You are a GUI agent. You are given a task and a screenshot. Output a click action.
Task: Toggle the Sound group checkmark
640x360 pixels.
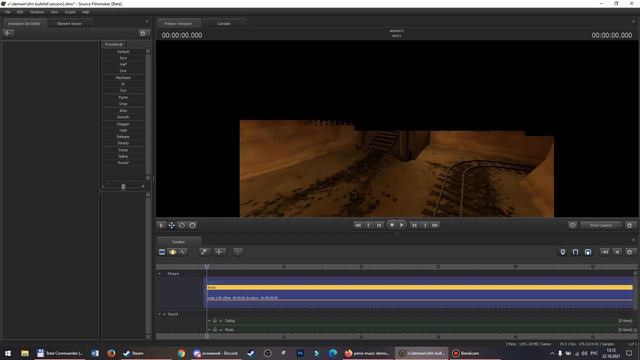pyautogui.click(x=164, y=314)
